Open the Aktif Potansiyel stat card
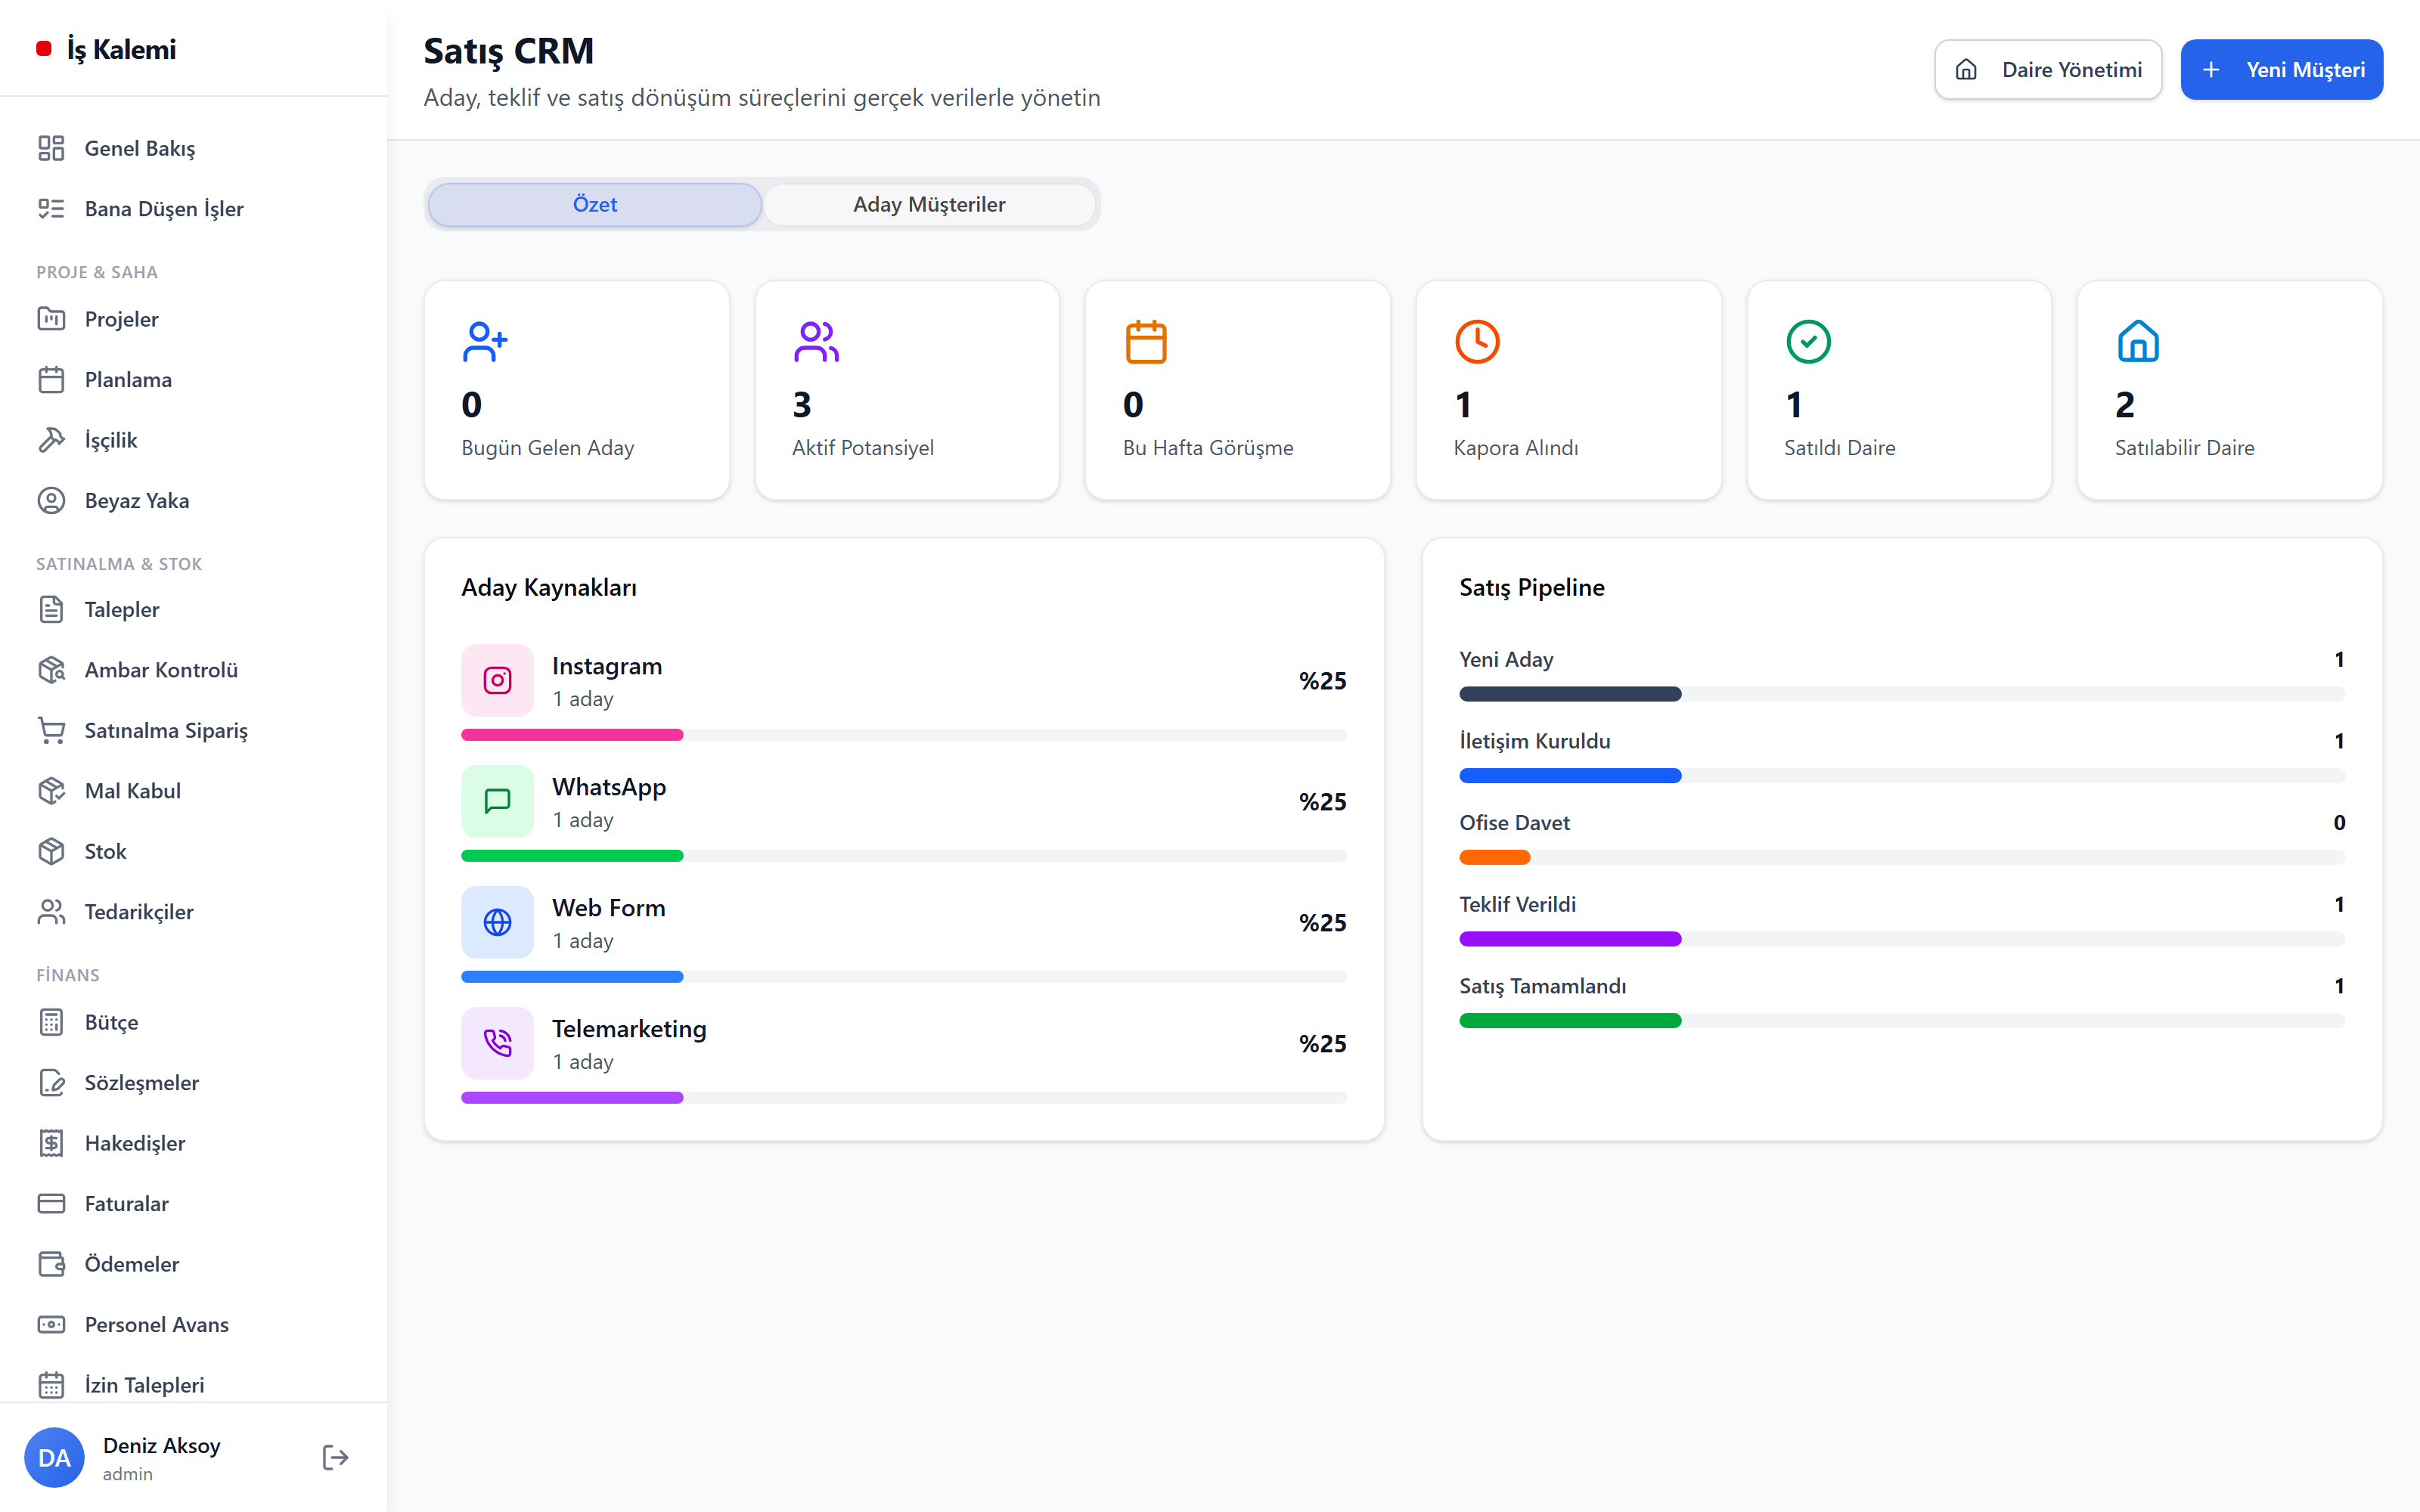The image size is (2420, 1512). point(907,390)
